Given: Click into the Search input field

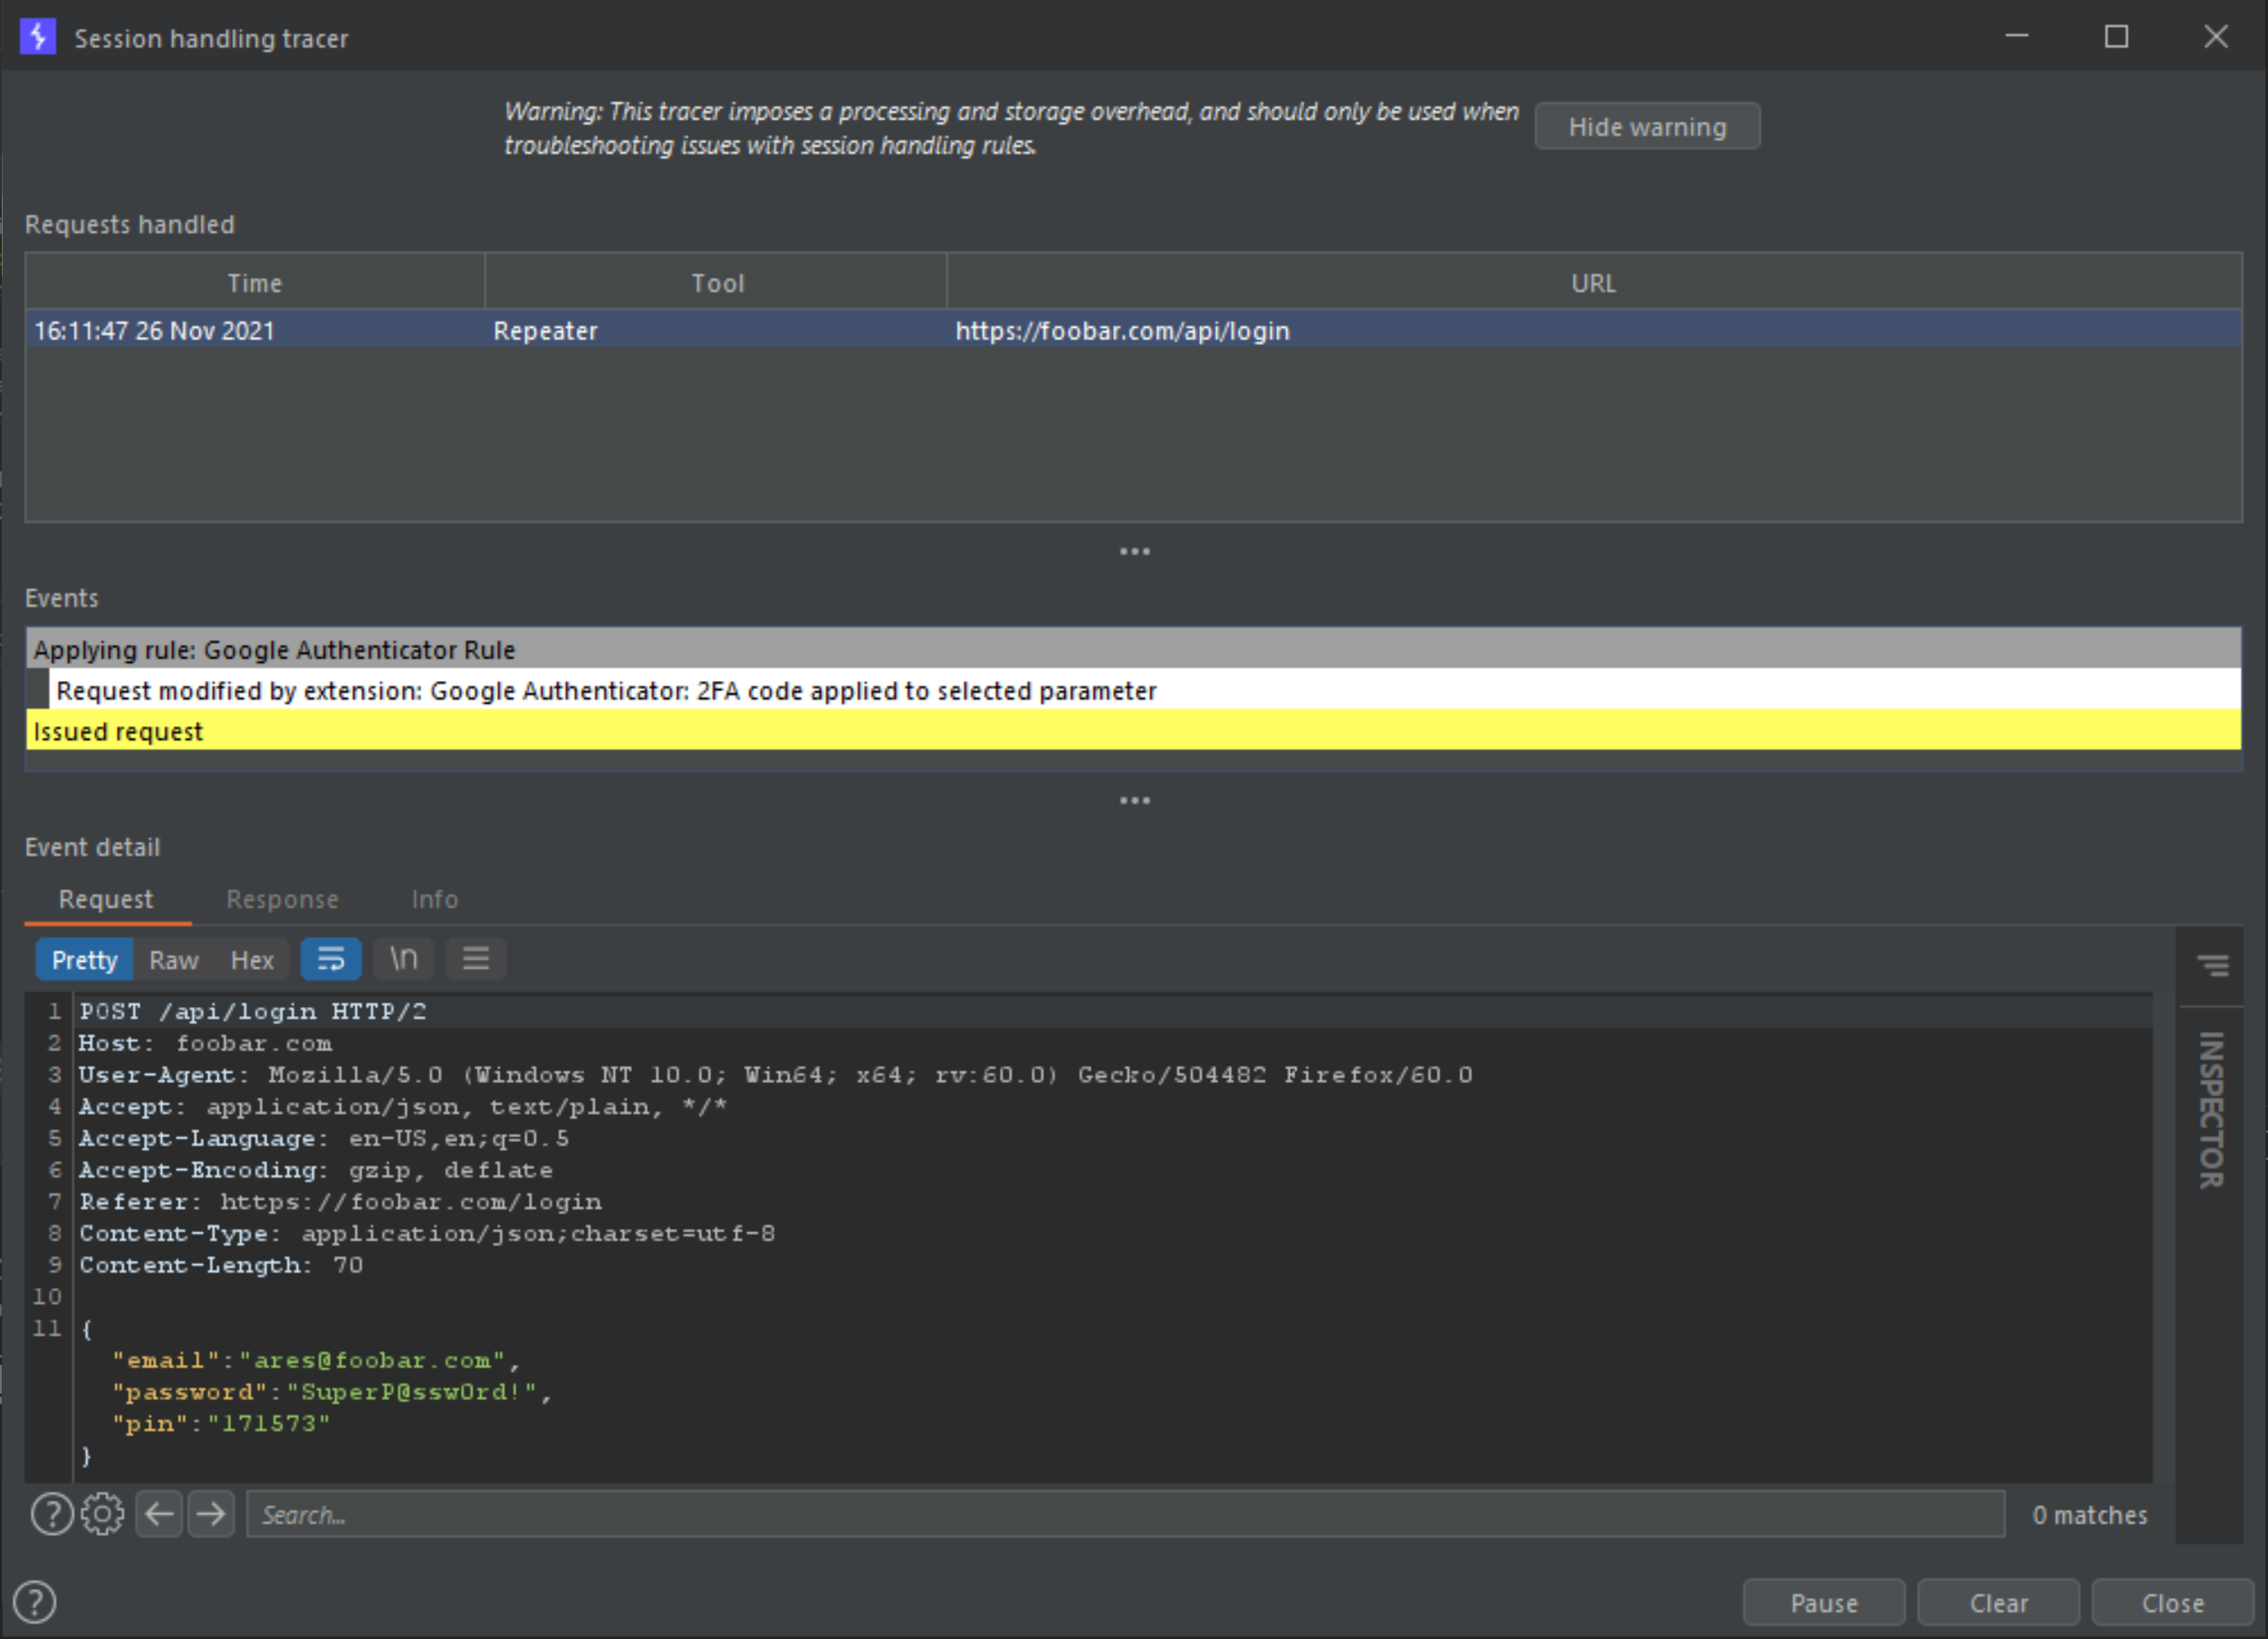Looking at the screenshot, I should click(1124, 1514).
